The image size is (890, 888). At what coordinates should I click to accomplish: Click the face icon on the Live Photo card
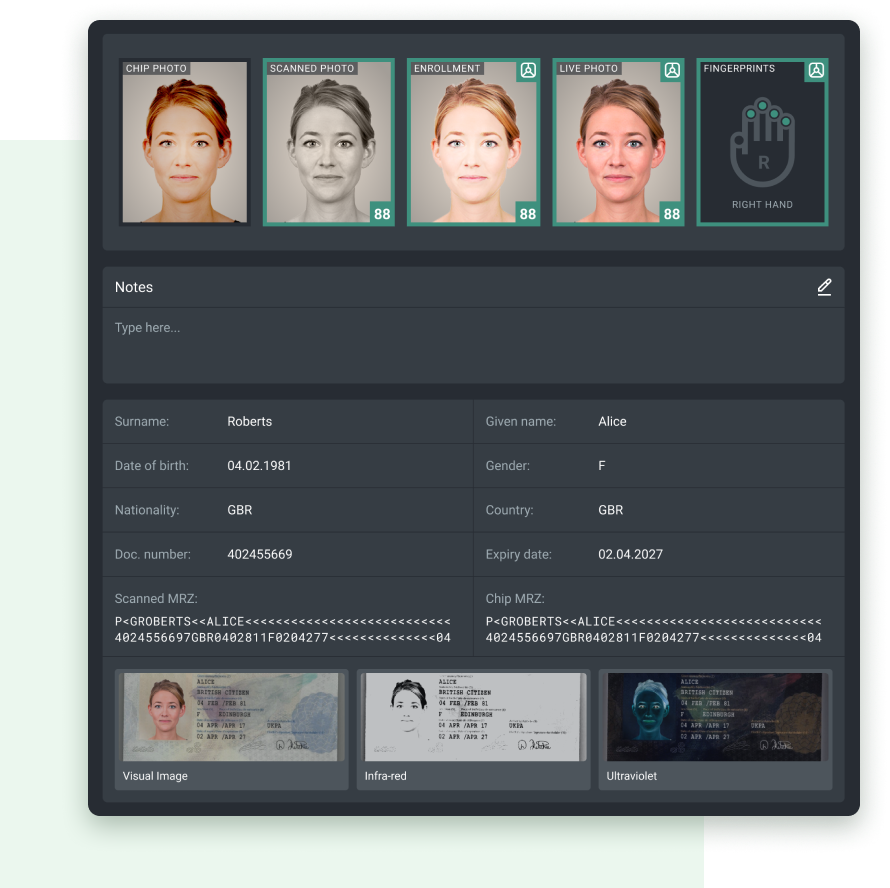click(x=672, y=70)
